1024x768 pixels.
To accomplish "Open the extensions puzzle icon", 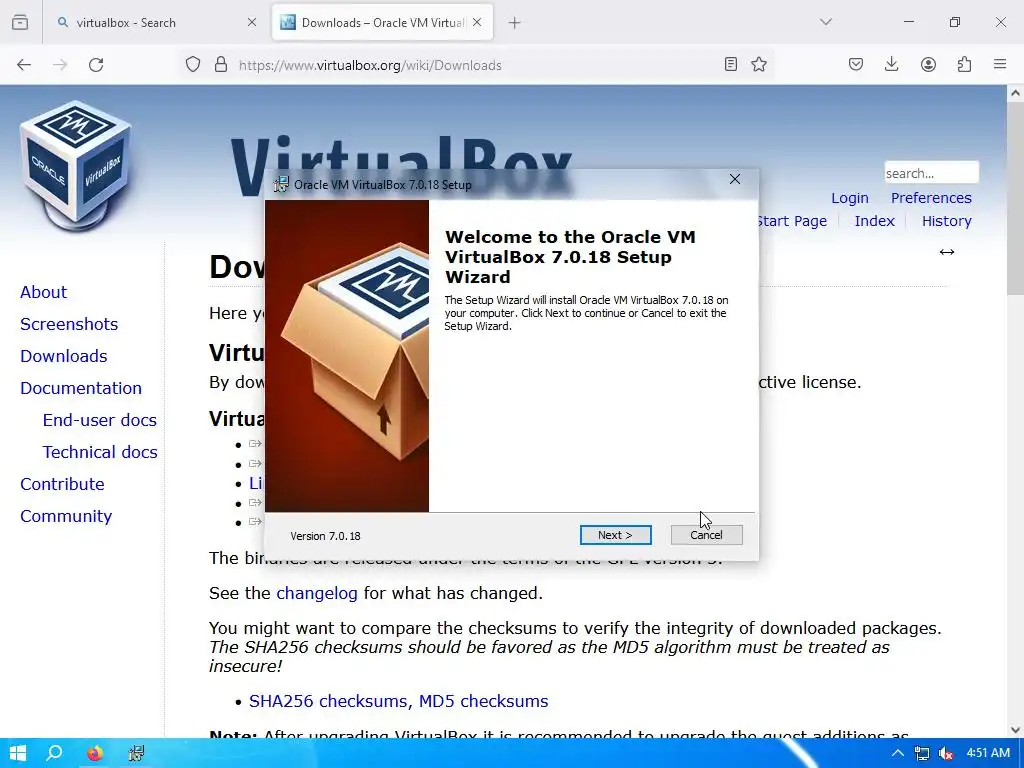I will click(964, 64).
